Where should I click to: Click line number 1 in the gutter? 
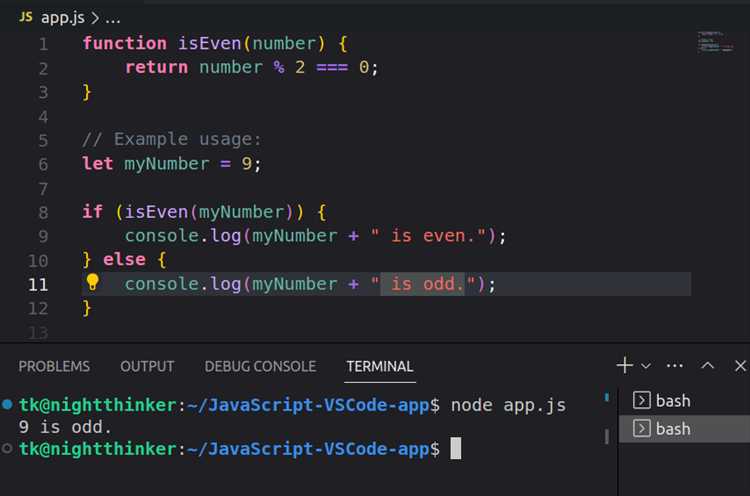pos(43,44)
